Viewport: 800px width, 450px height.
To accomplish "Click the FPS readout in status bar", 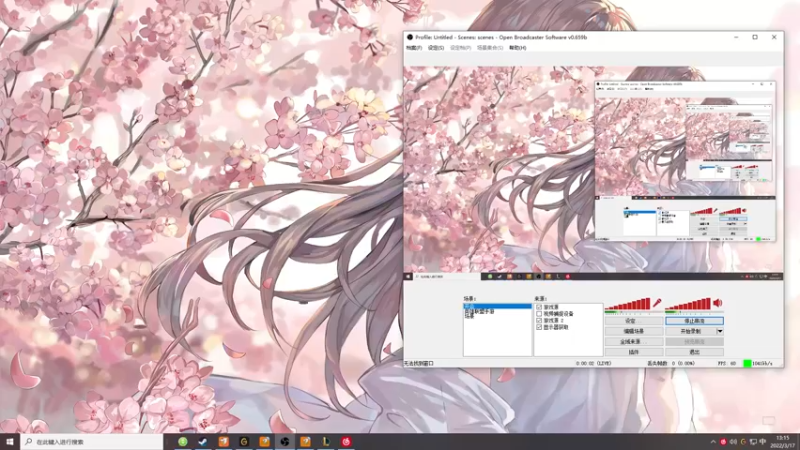I will (727, 363).
